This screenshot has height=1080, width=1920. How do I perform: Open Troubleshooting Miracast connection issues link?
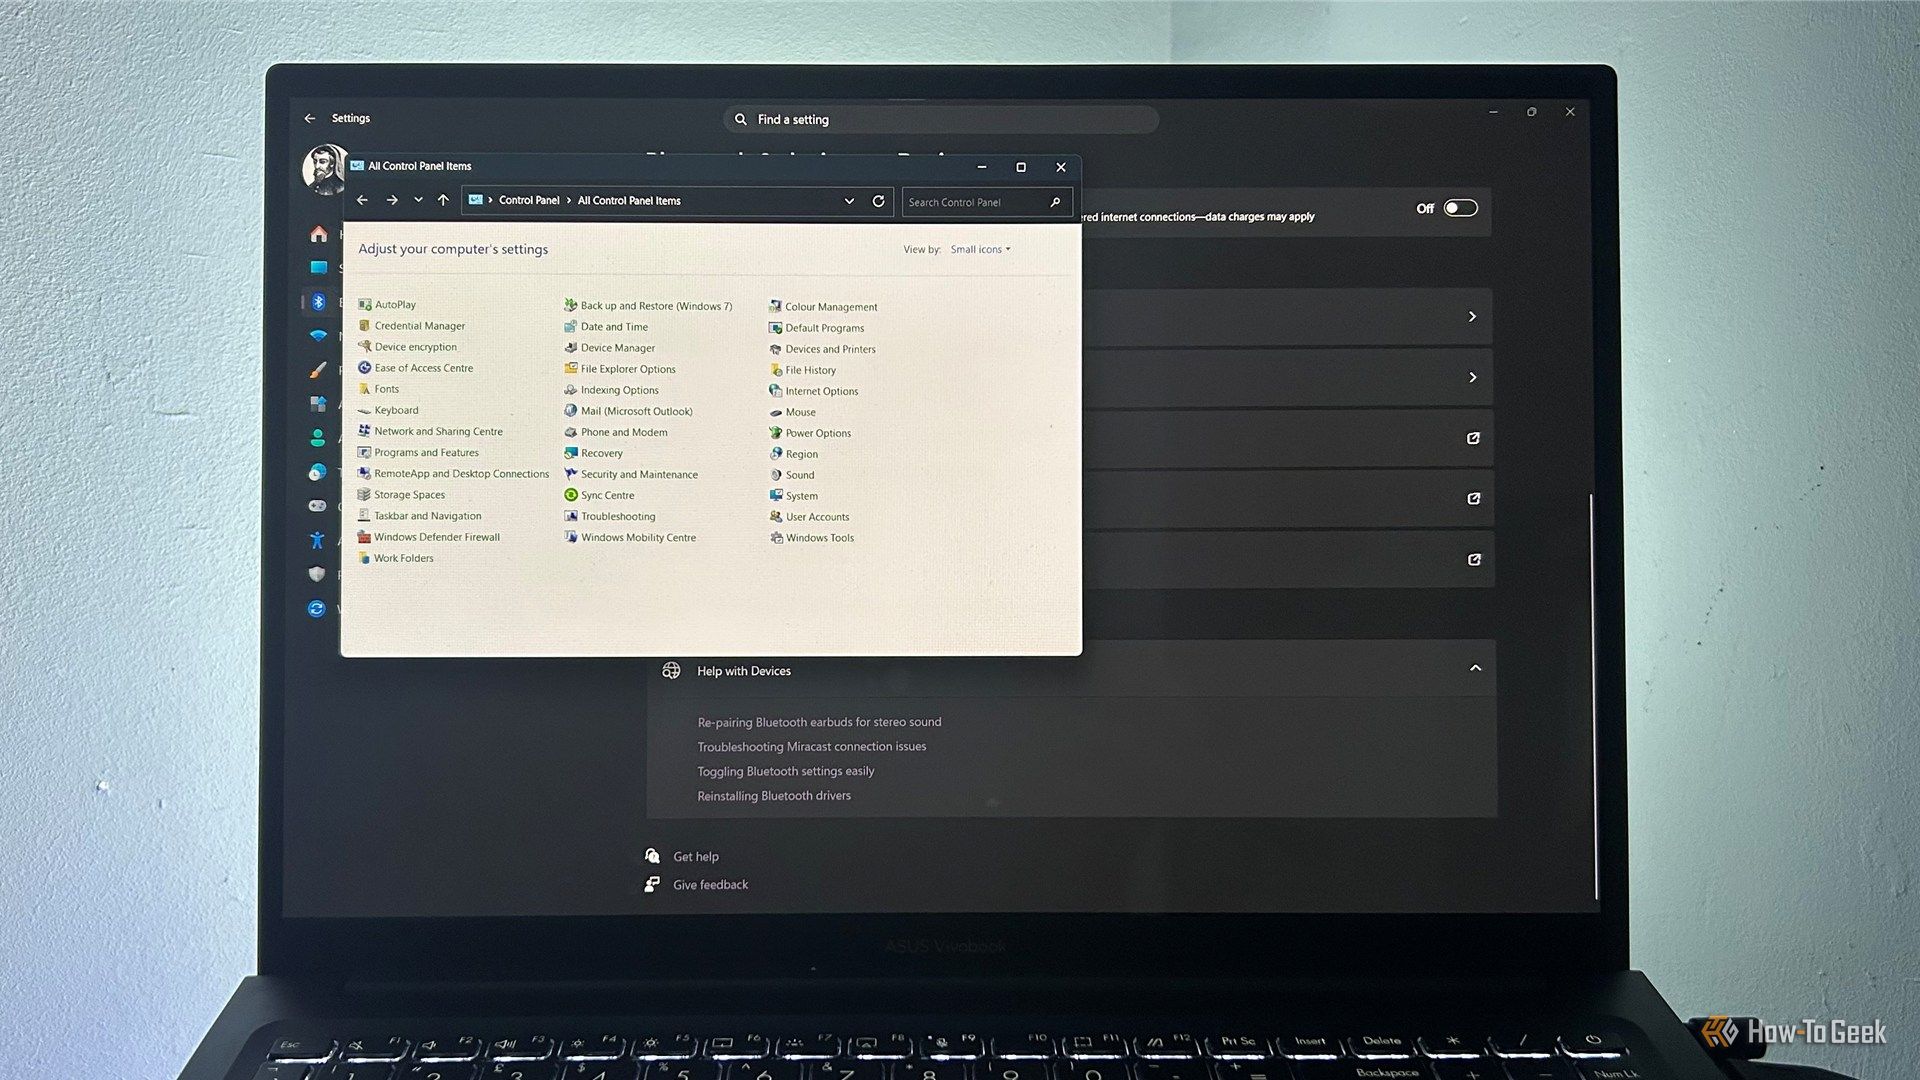811,747
